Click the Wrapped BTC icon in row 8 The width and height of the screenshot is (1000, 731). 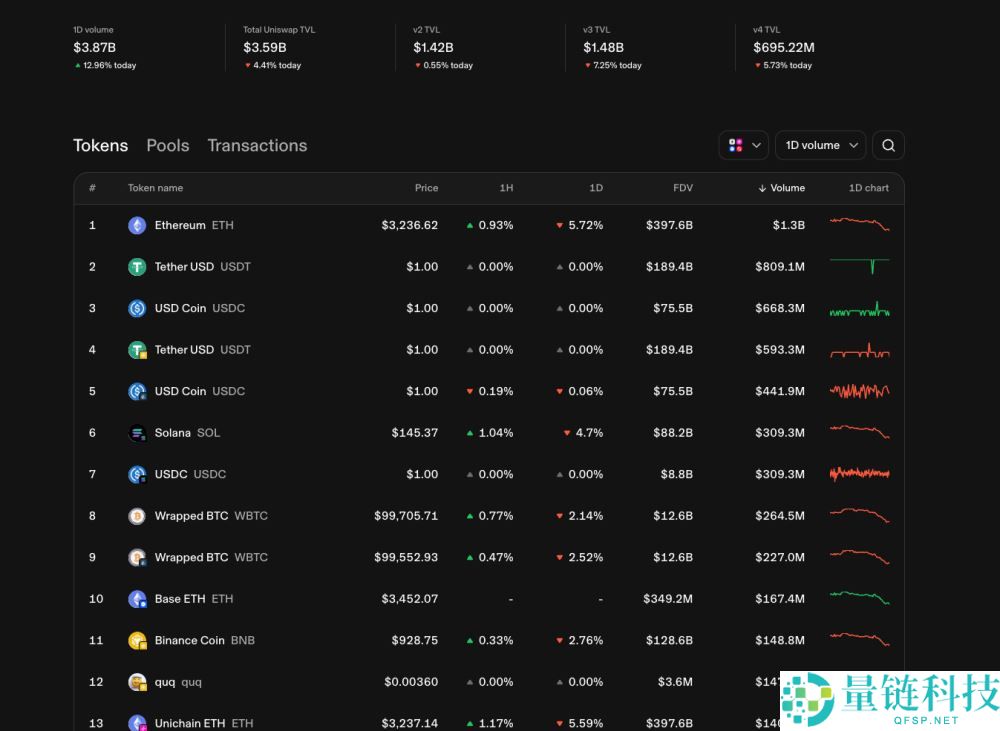(x=137, y=516)
